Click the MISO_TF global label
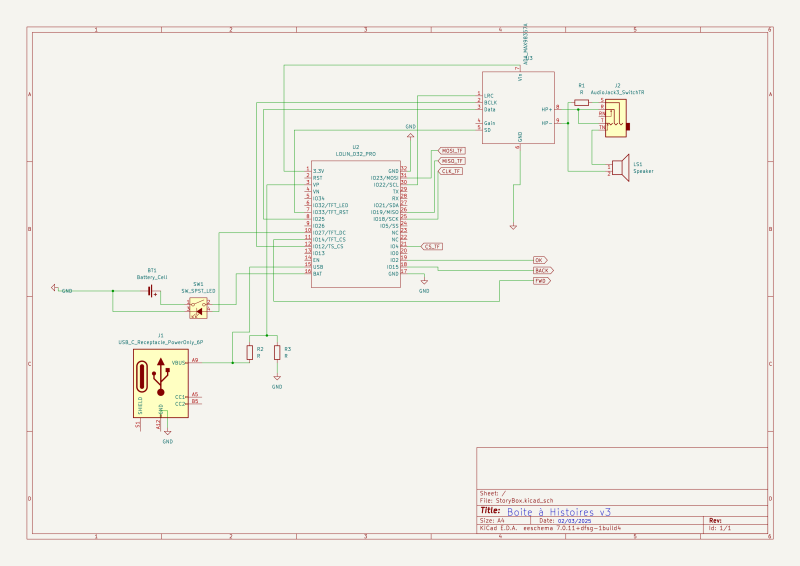This screenshot has width=800, height=566. (452, 161)
